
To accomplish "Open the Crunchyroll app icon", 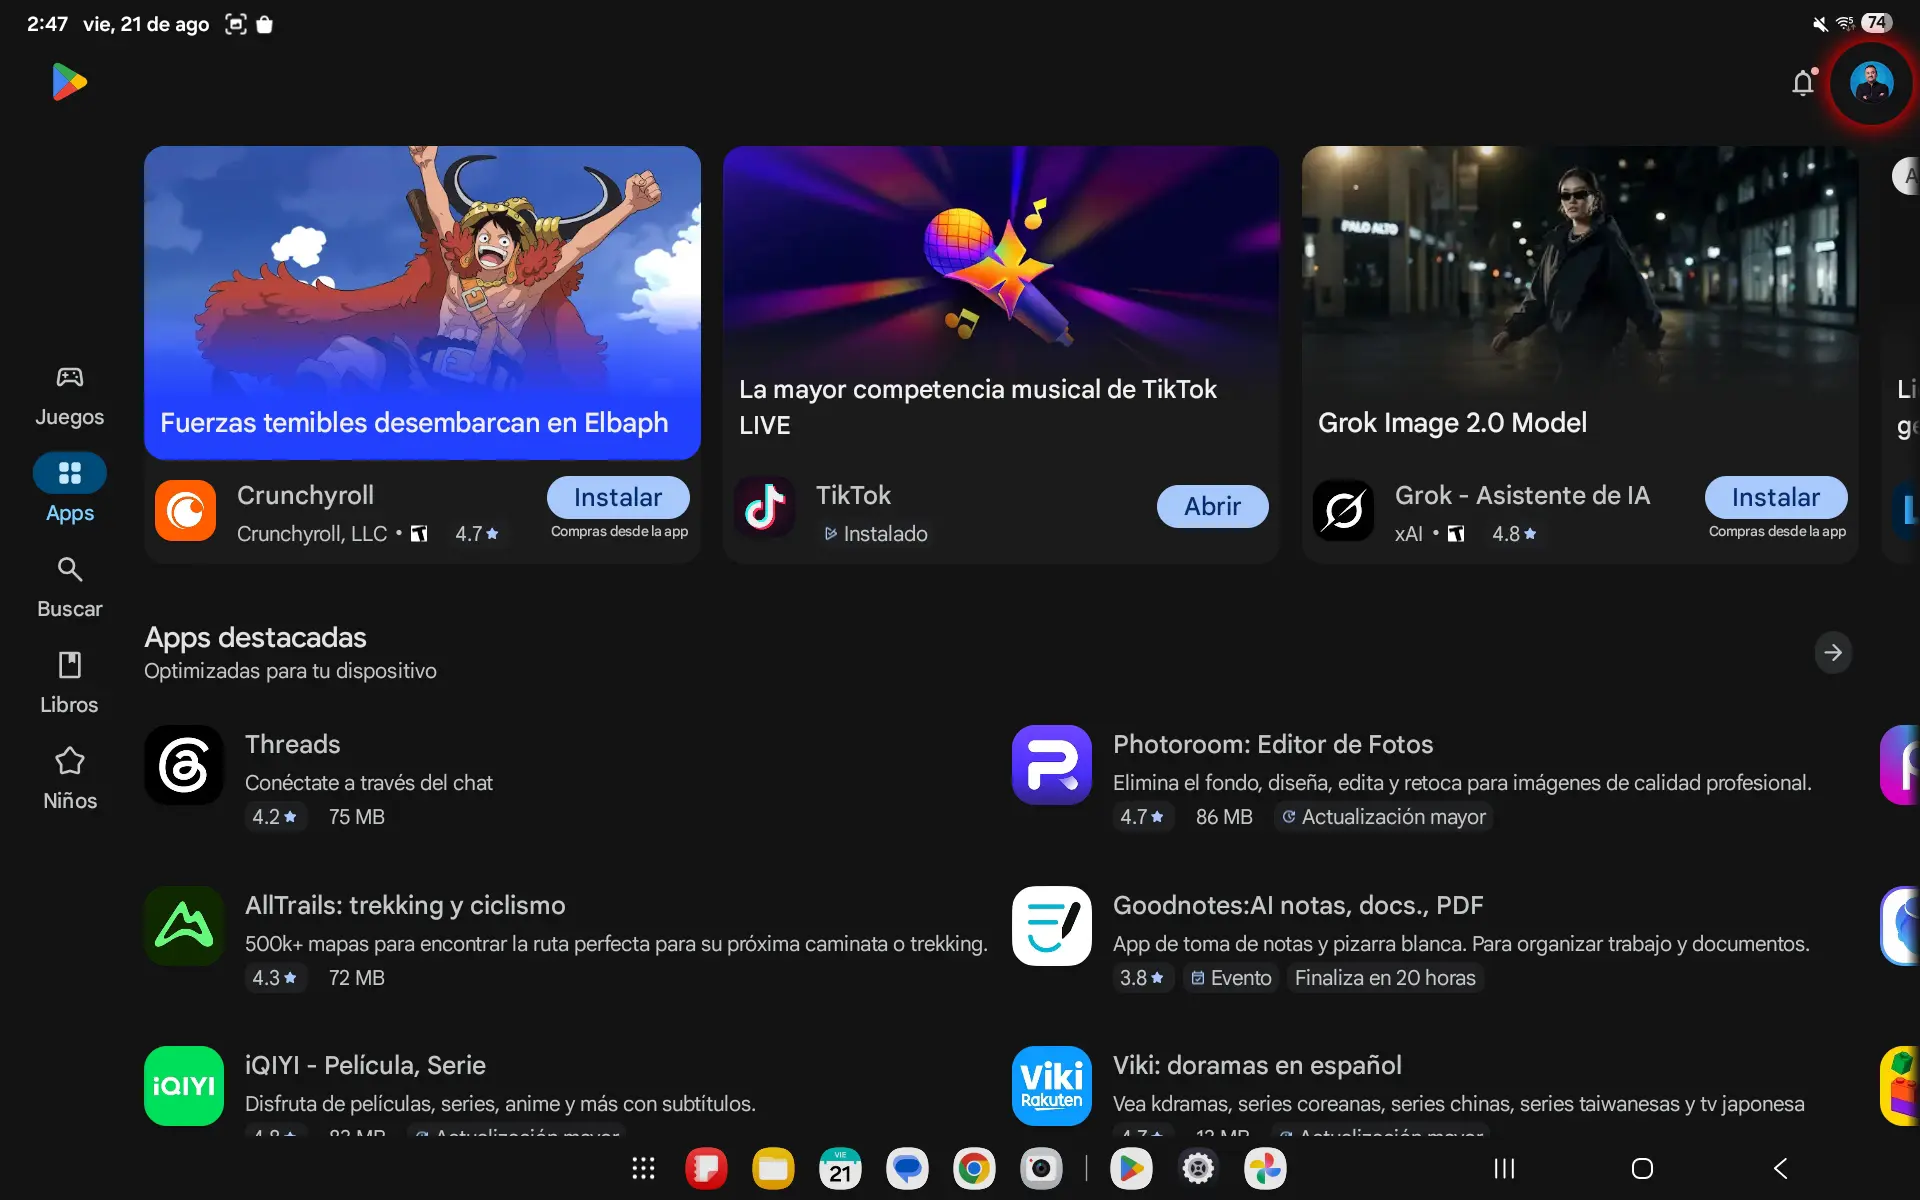I will coord(185,510).
